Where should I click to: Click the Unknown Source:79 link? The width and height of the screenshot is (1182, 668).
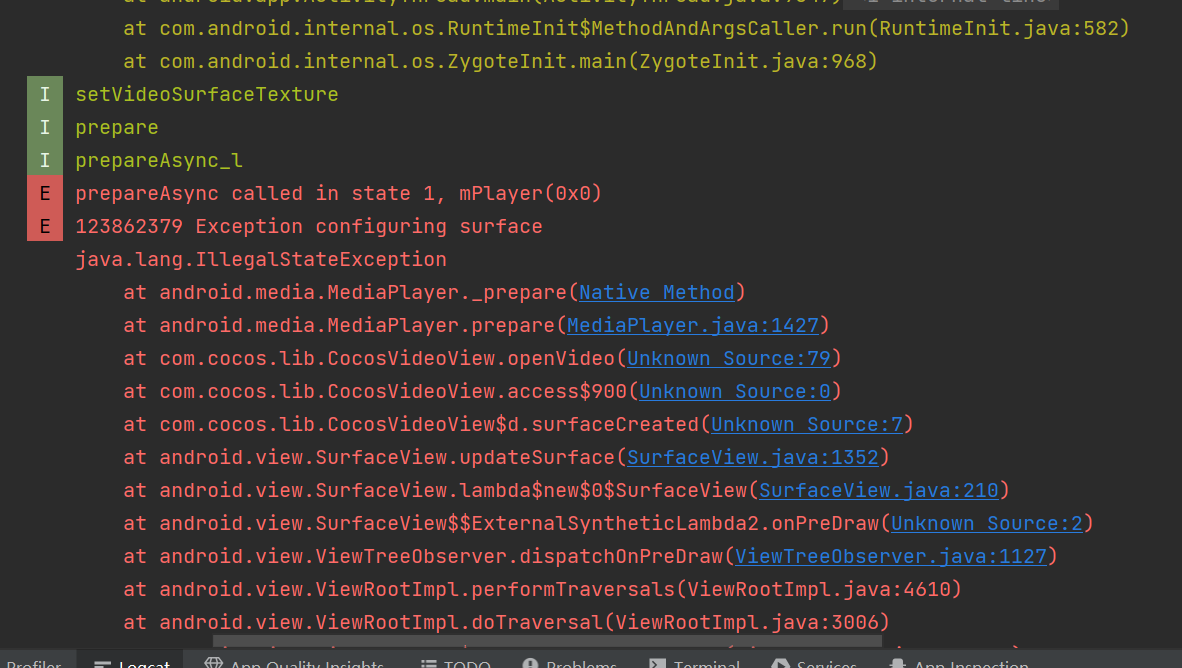pyautogui.click(x=729, y=359)
